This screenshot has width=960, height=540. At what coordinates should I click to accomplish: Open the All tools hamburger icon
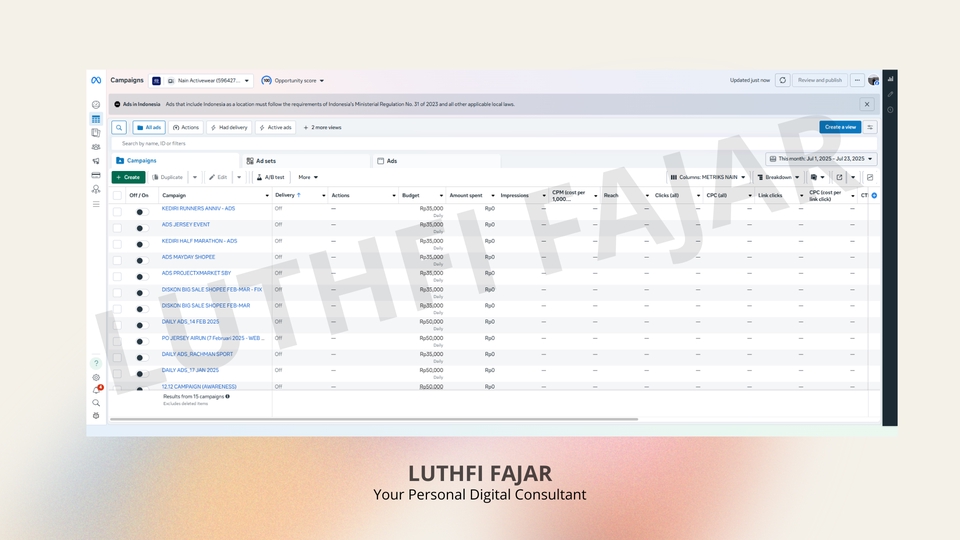click(x=96, y=204)
